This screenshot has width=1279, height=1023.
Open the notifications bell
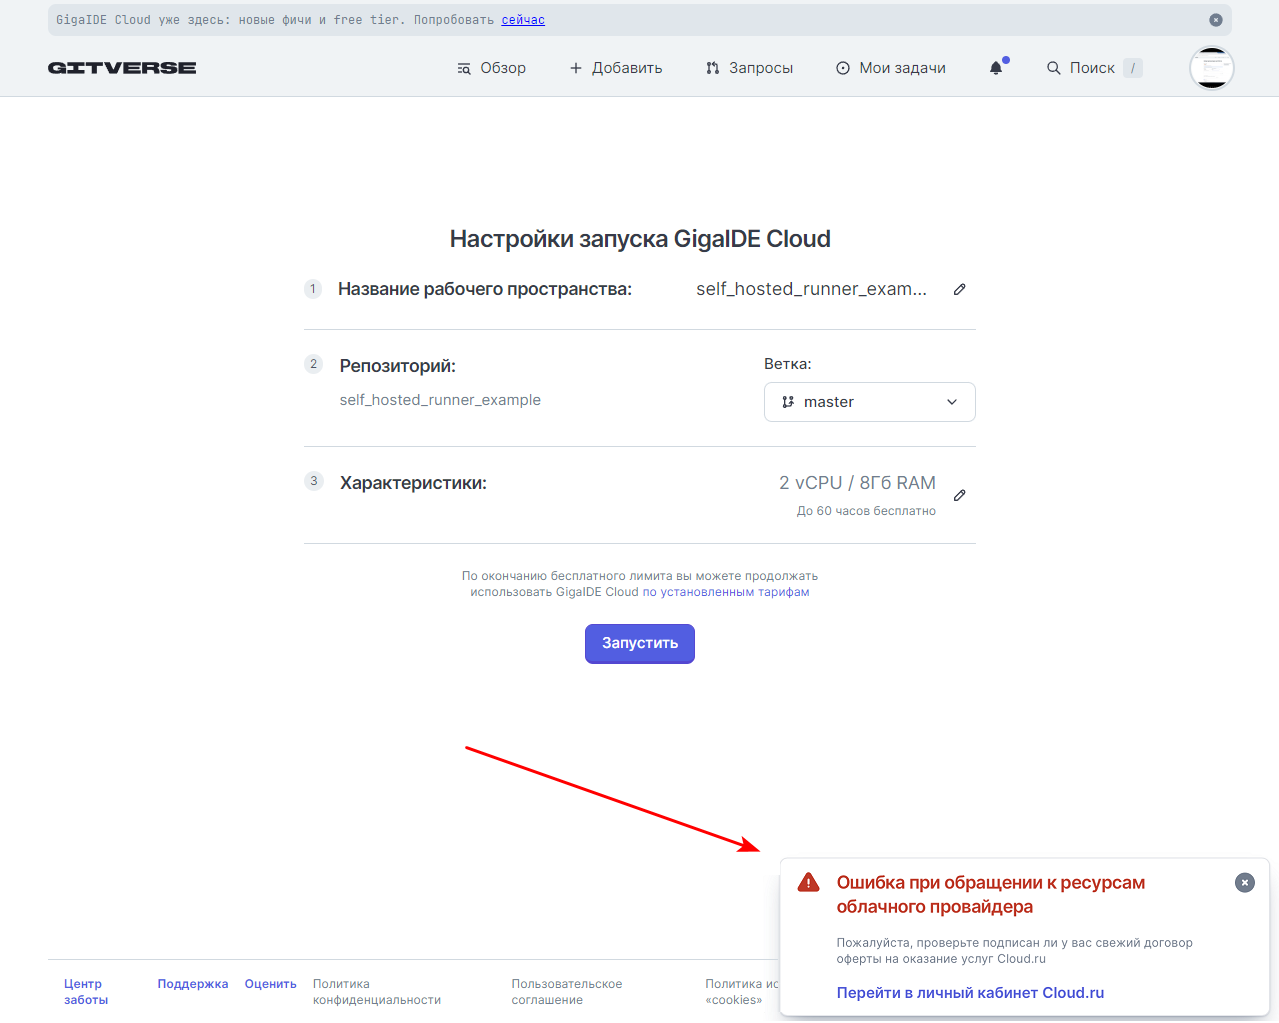(996, 68)
